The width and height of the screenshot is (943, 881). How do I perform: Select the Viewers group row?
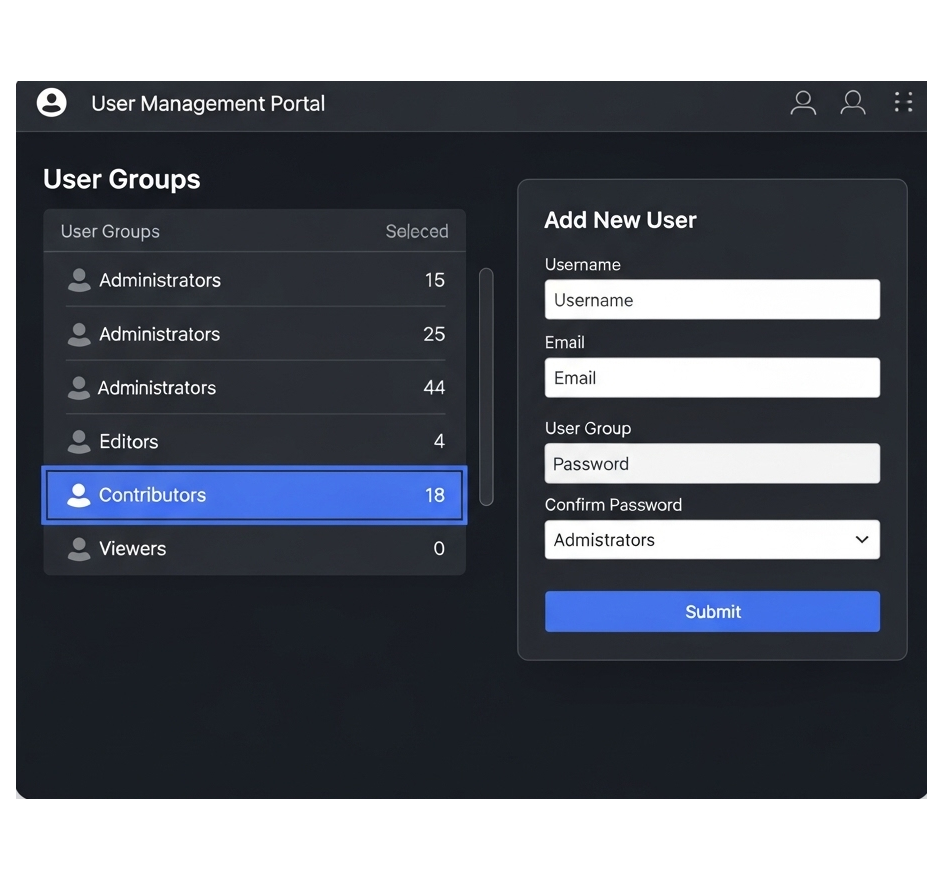(x=255, y=548)
